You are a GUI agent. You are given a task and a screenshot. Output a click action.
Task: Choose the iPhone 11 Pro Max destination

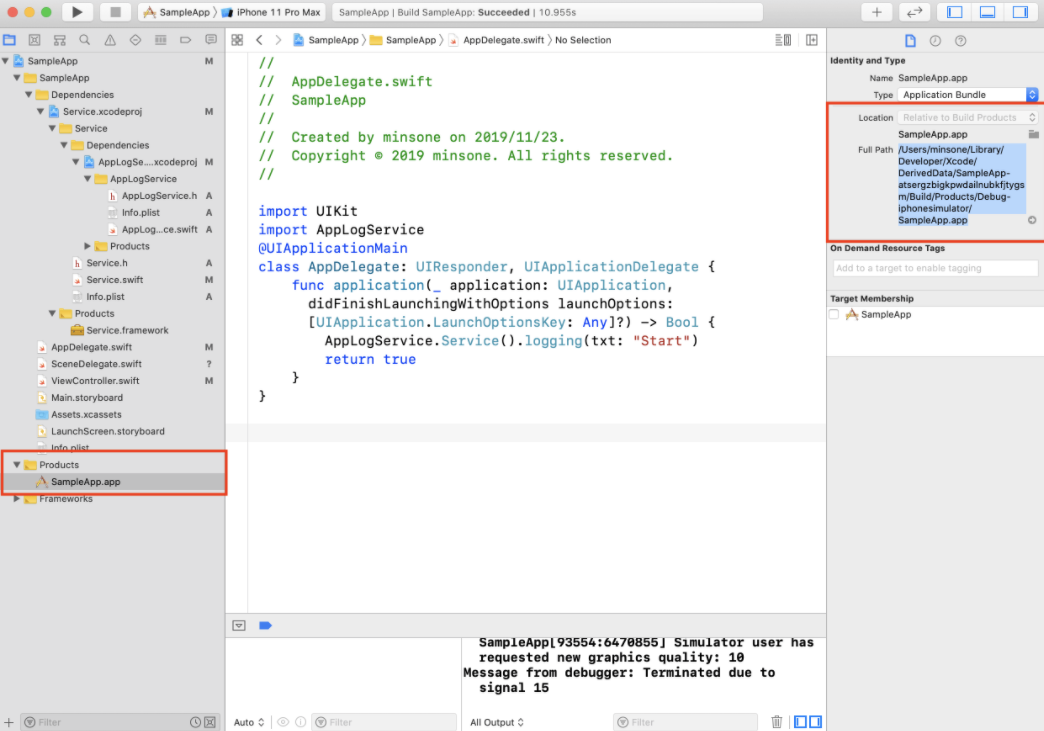pyautogui.click(x=272, y=12)
